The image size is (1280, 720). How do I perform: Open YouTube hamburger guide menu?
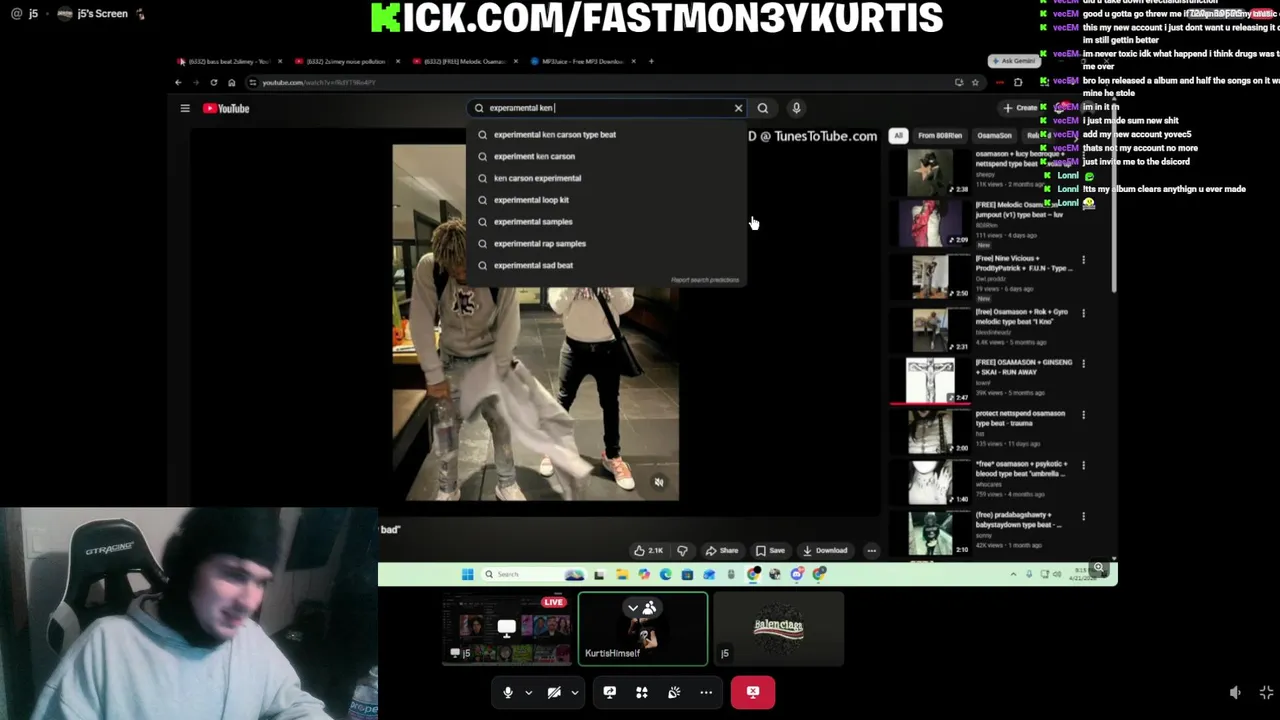point(185,108)
